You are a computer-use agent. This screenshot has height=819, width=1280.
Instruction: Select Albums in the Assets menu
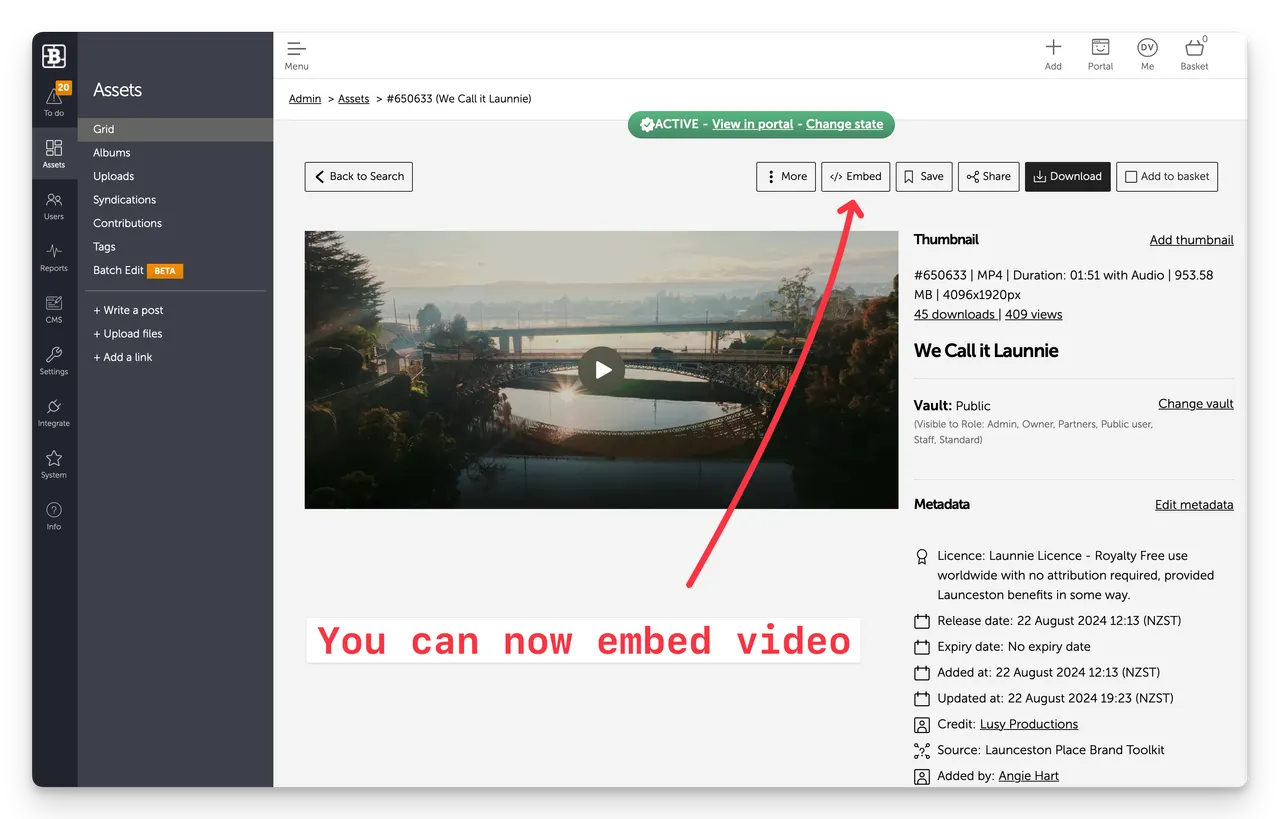click(x=112, y=153)
